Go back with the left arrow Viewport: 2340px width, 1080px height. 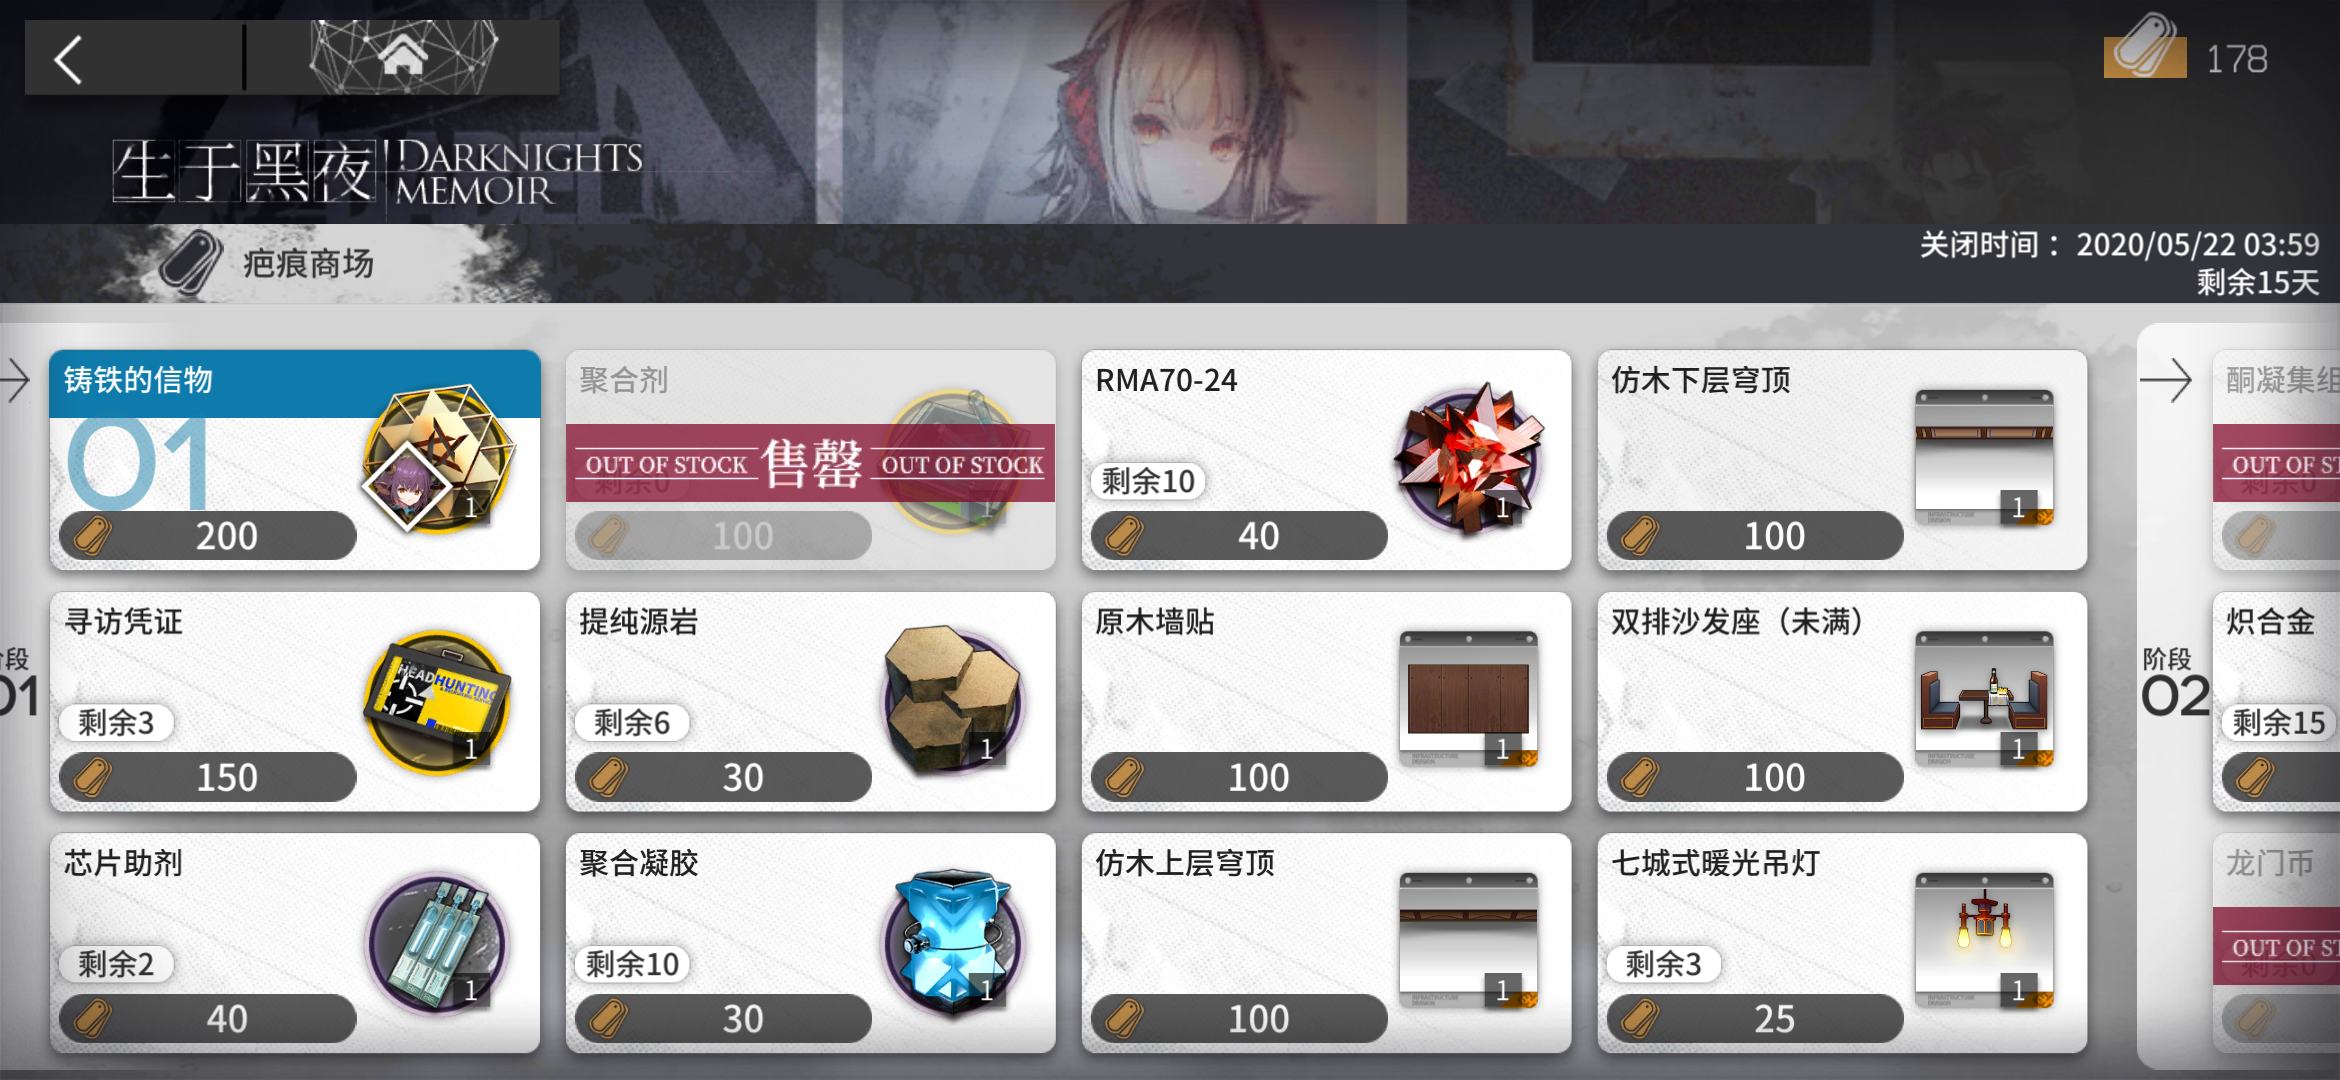[x=68, y=59]
